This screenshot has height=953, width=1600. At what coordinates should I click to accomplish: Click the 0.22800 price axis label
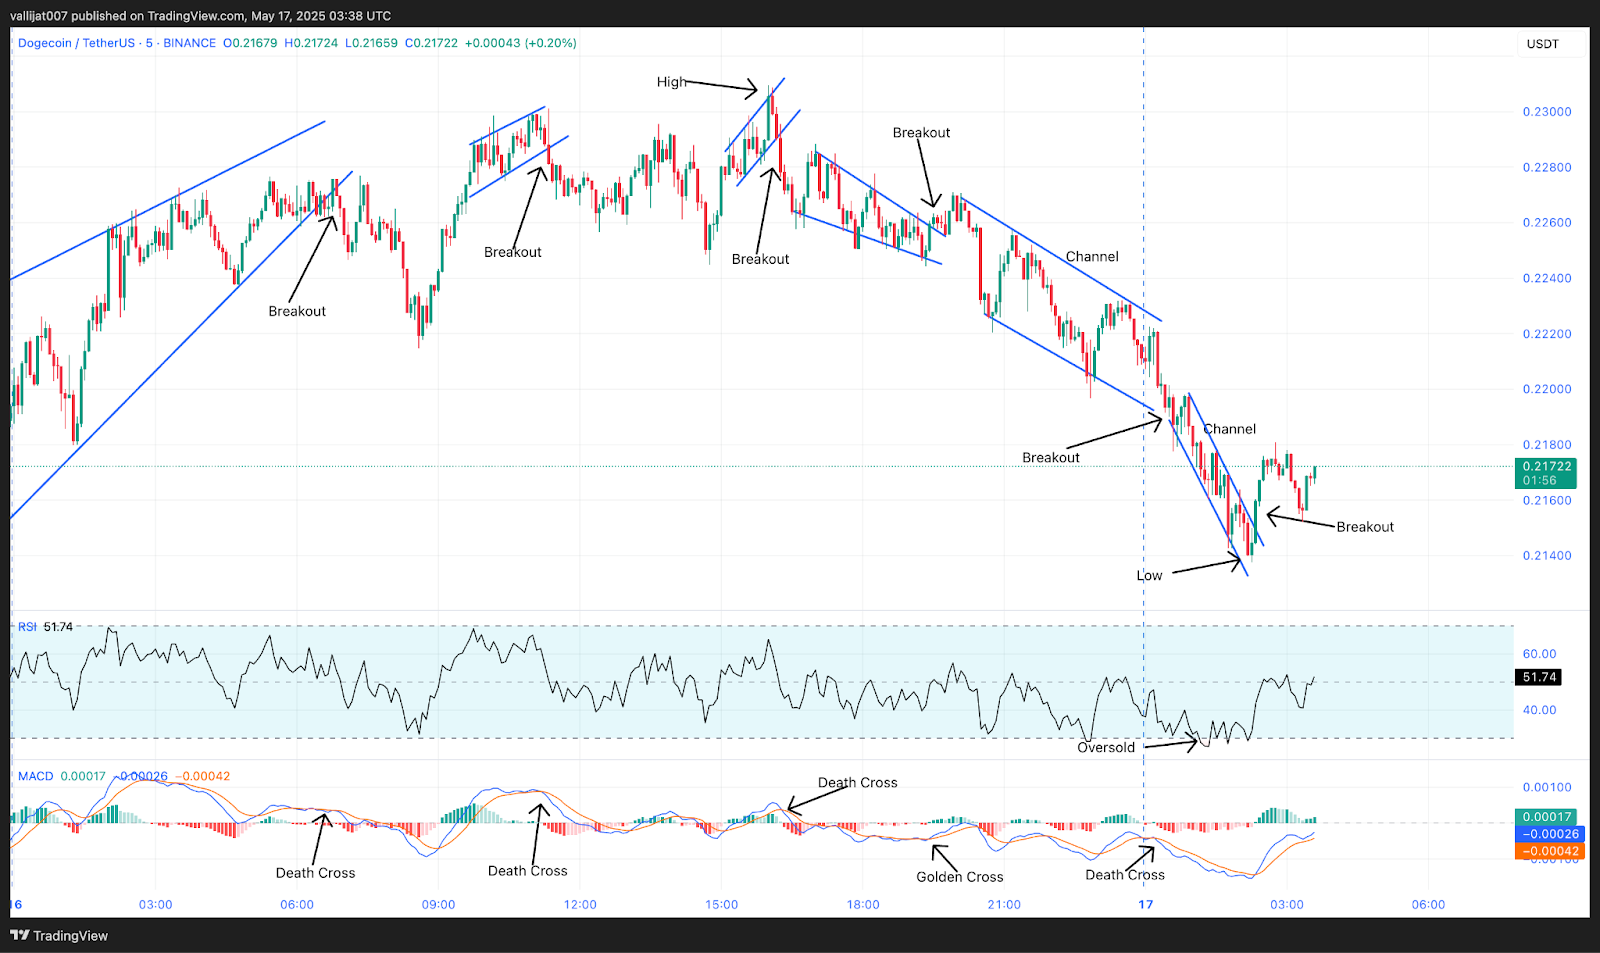click(1547, 168)
